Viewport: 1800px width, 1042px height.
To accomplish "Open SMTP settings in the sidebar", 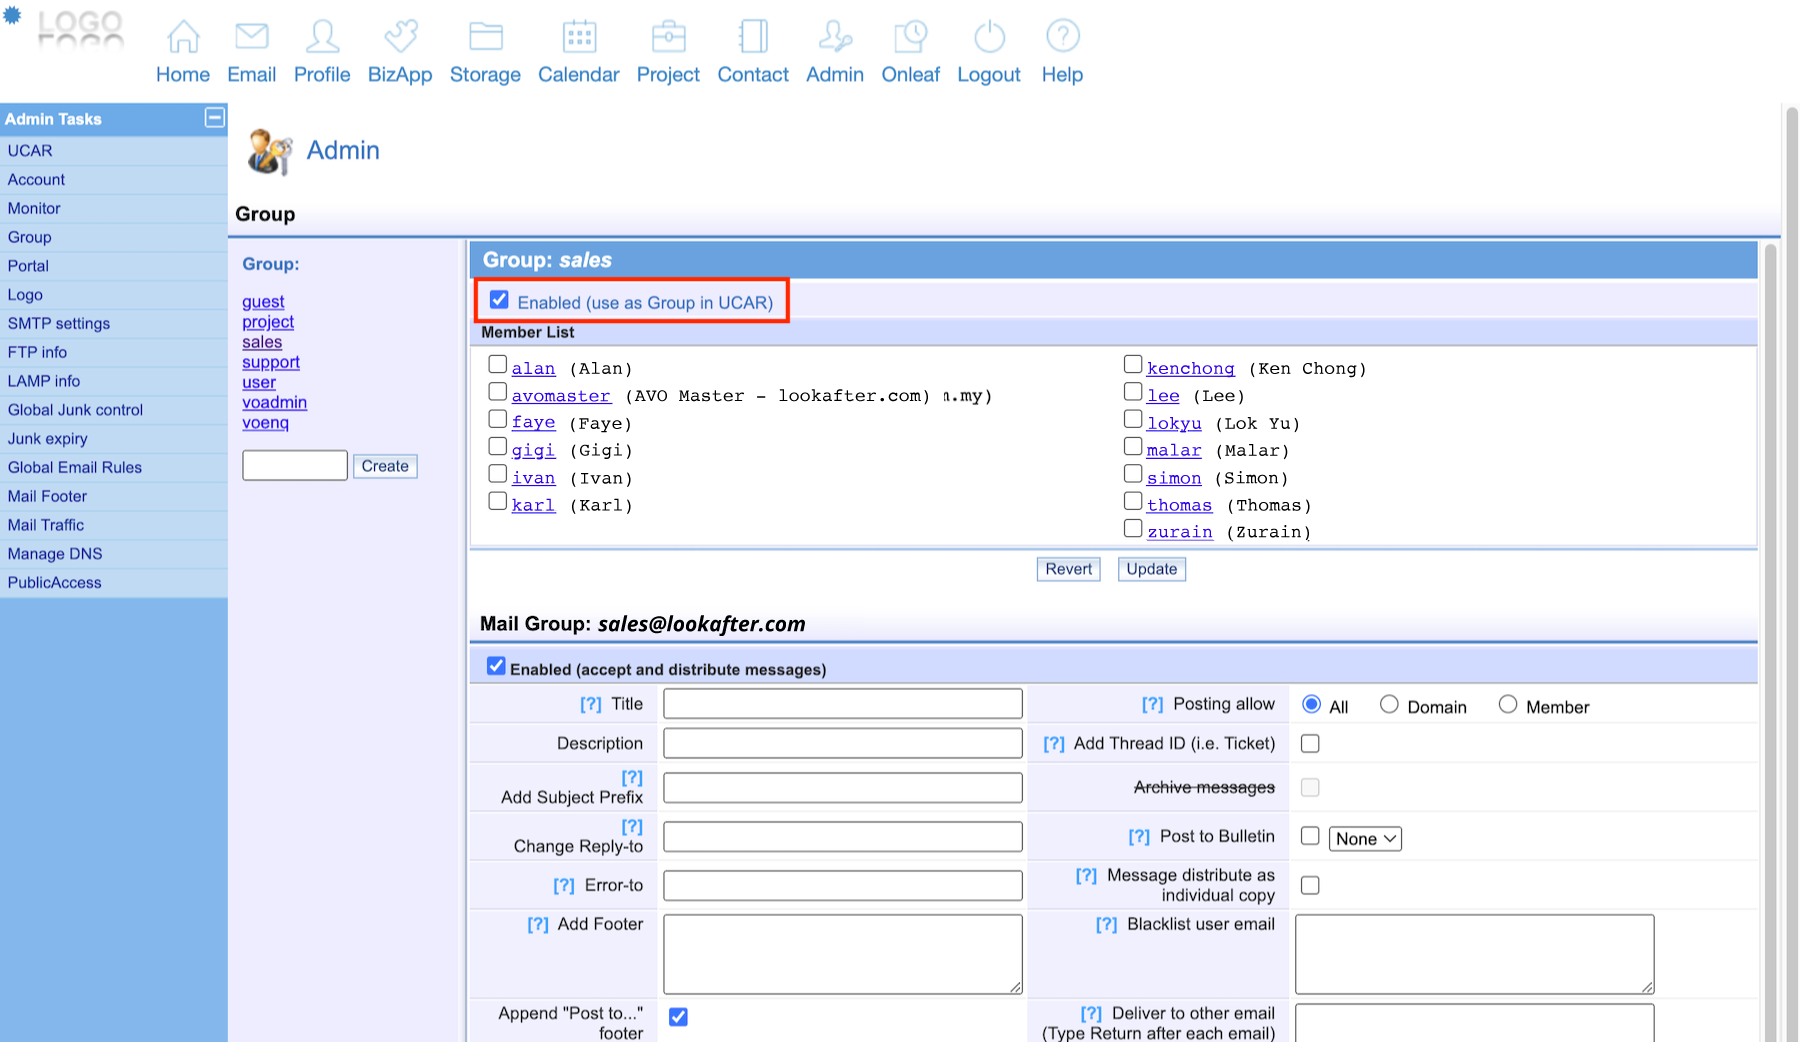I will tap(59, 323).
